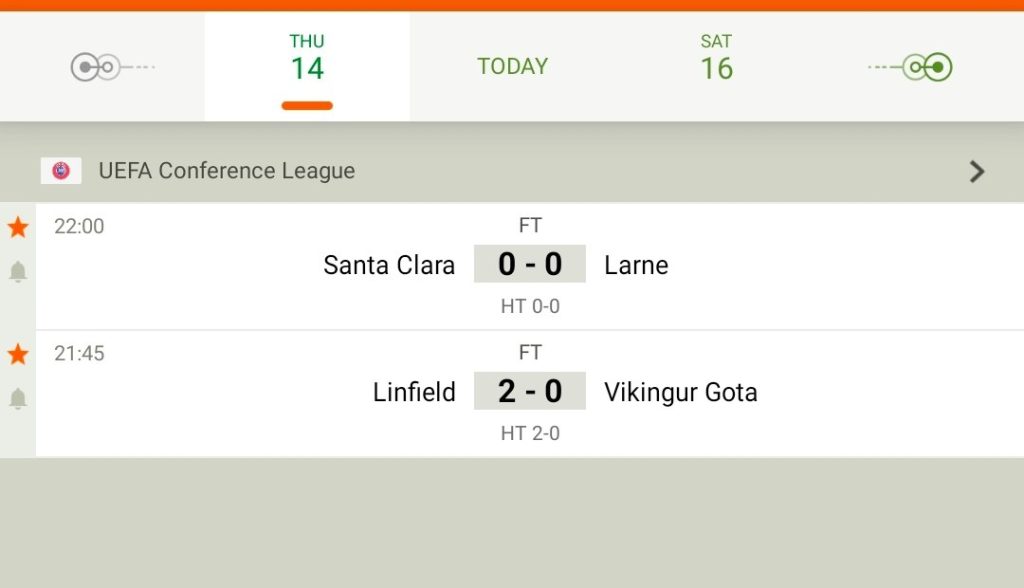Toggle favorite star for Santa Clara vs Larne
The image size is (1024, 588).
coord(18,227)
